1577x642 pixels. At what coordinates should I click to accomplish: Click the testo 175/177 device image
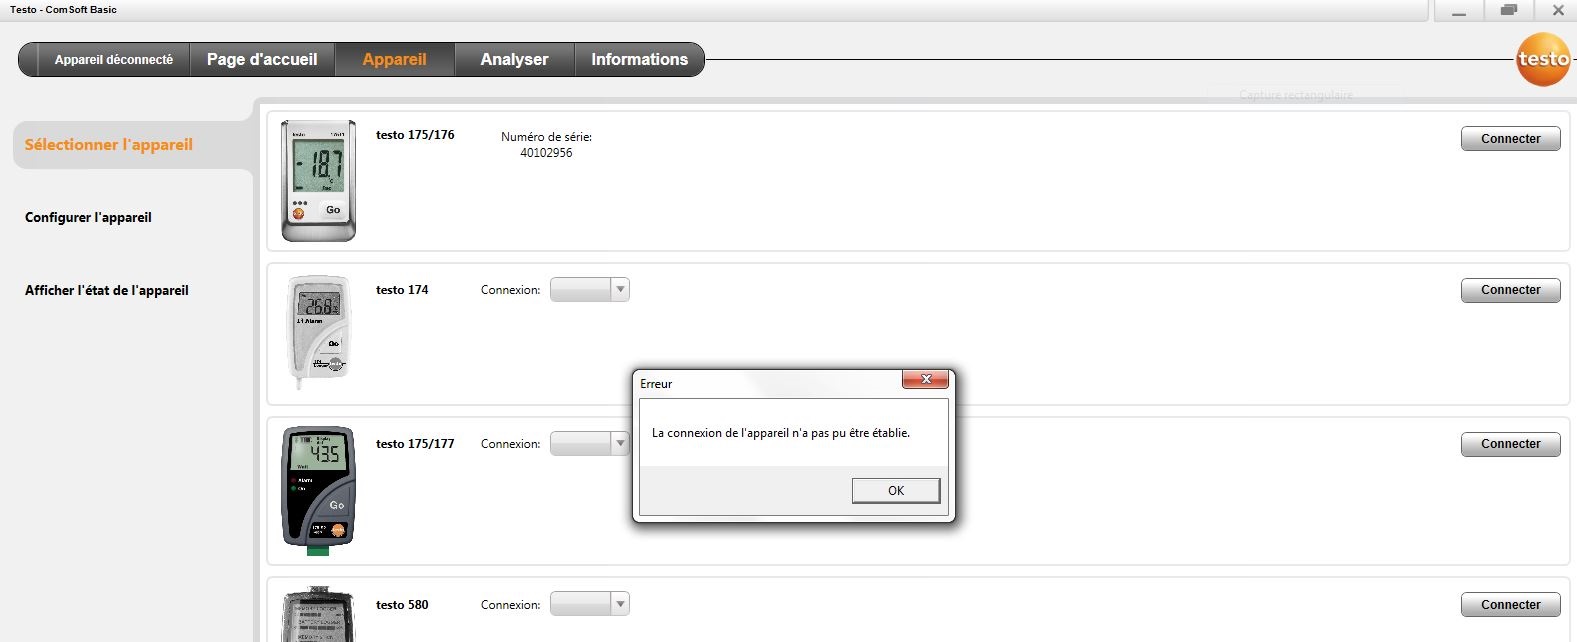318,490
